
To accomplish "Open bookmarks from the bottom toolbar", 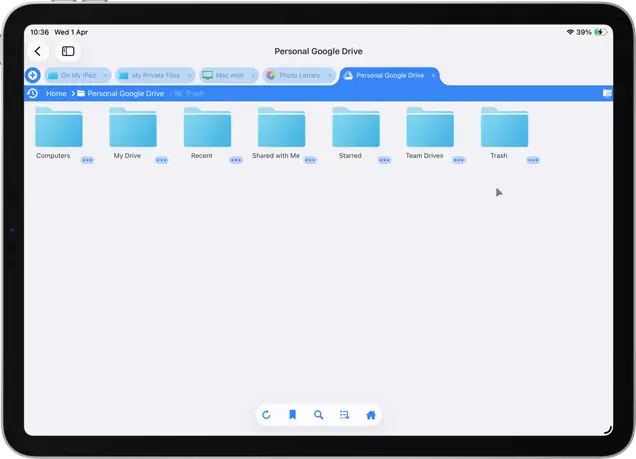I will (292, 415).
